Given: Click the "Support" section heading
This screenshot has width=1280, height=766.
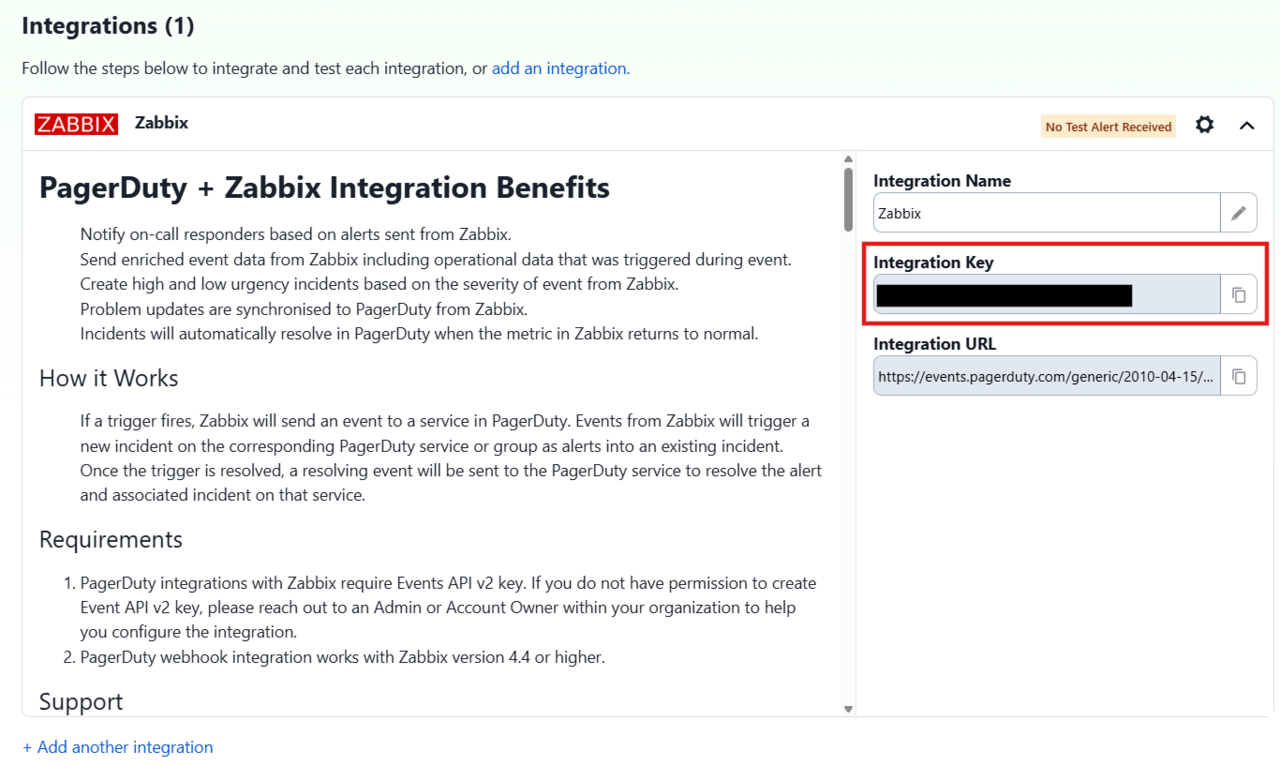Looking at the screenshot, I should [81, 702].
